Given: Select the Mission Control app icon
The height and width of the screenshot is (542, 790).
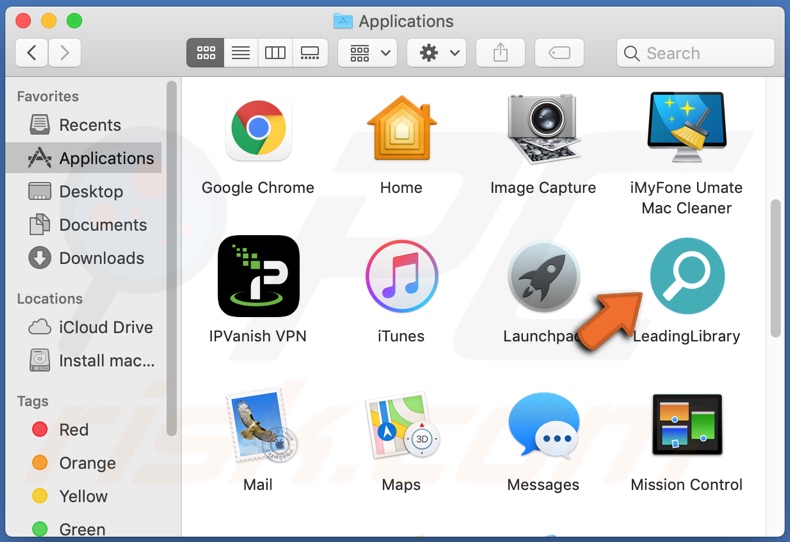Looking at the screenshot, I should (687, 425).
